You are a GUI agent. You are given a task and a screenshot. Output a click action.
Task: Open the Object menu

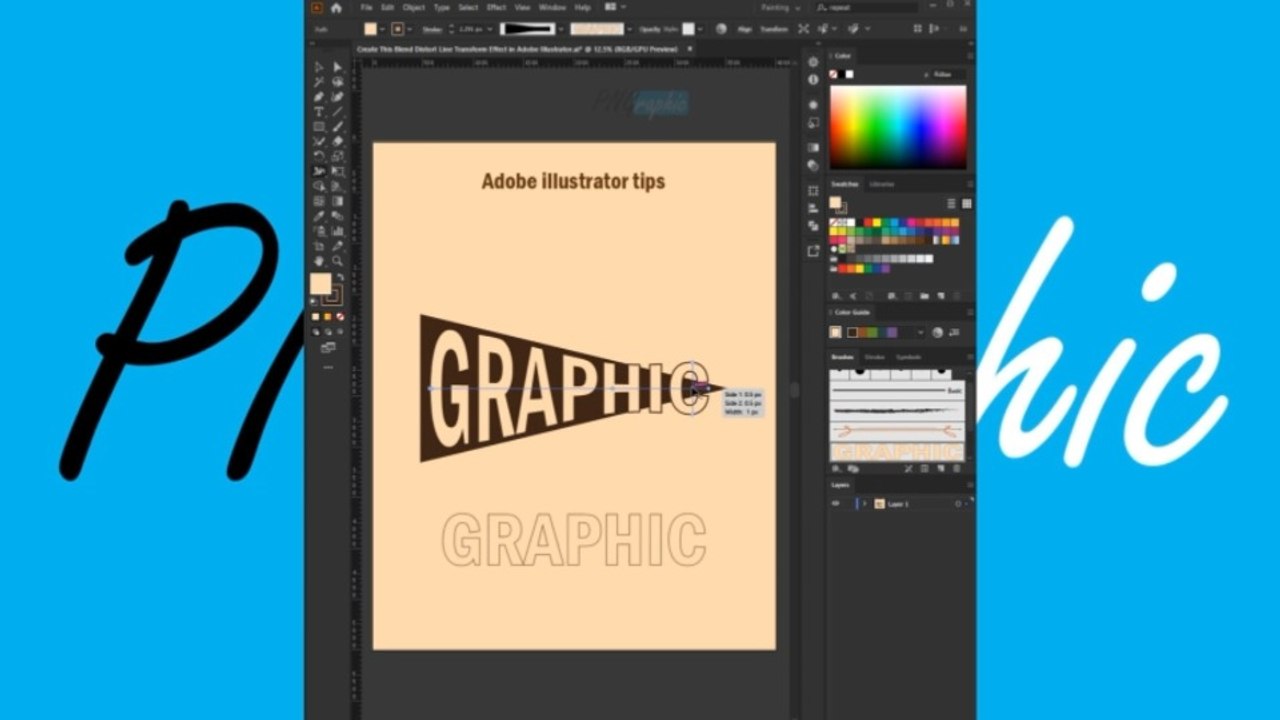(x=413, y=7)
